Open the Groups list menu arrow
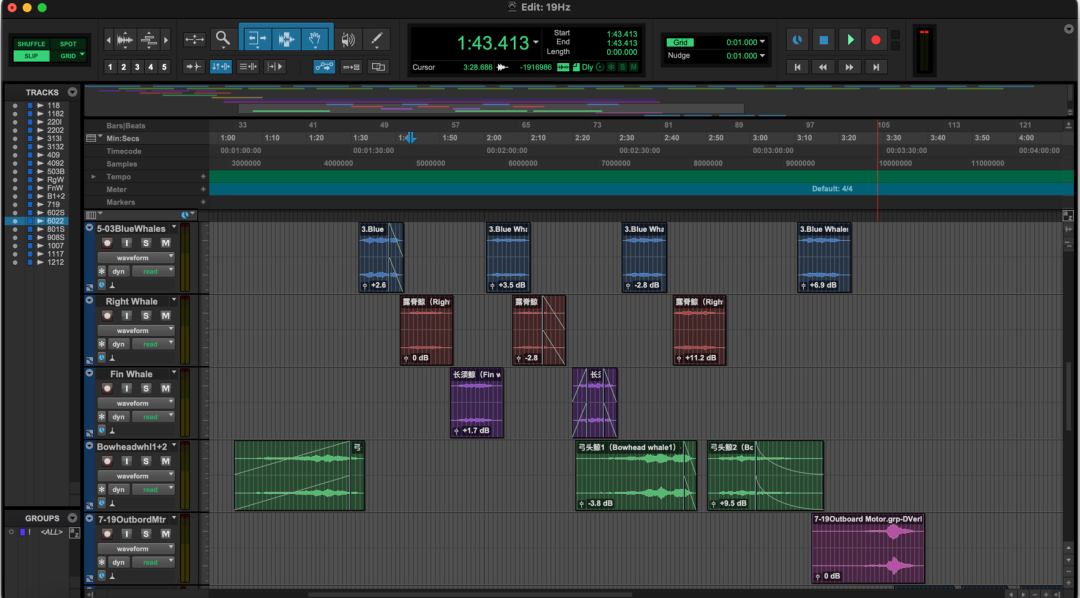 click(72, 518)
